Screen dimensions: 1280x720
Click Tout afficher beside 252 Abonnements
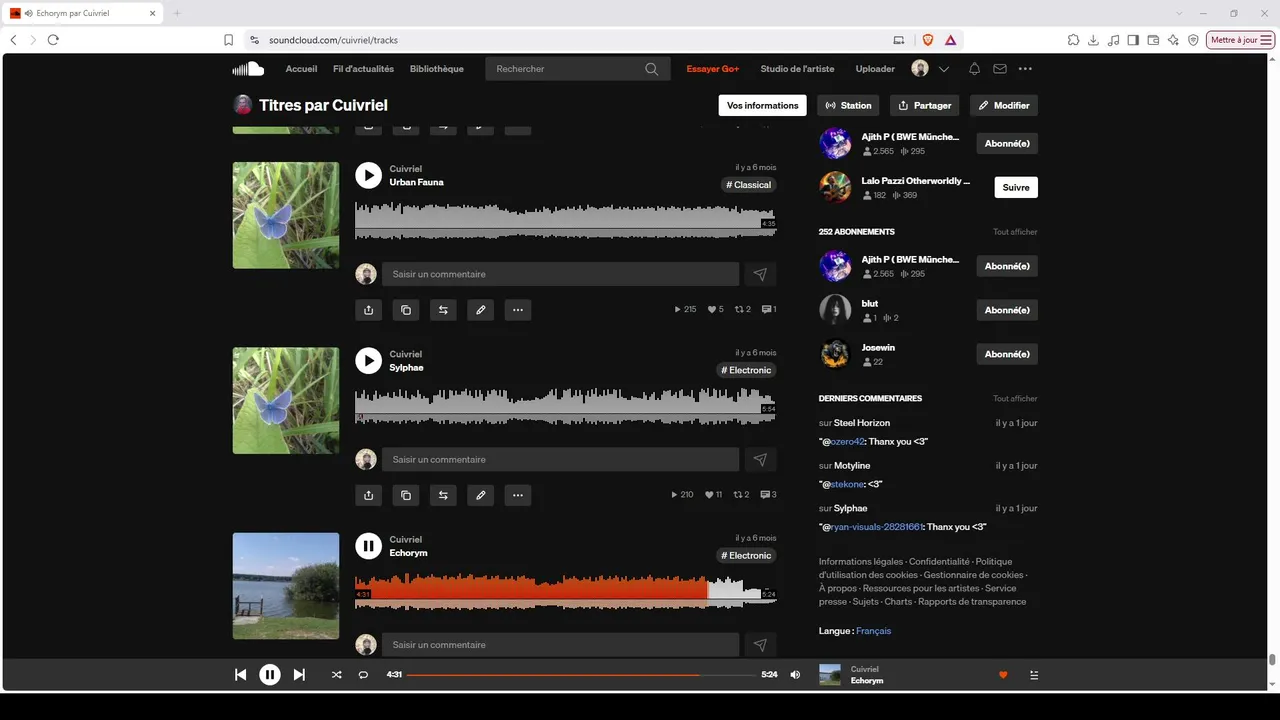(x=1015, y=232)
